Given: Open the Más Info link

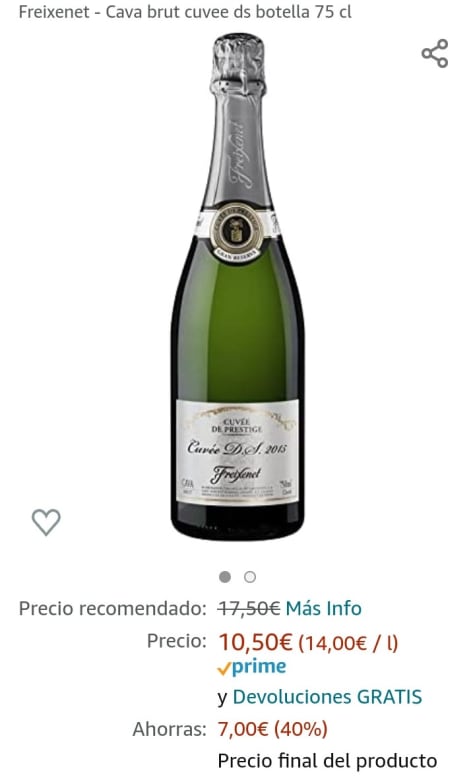Looking at the screenshot, I should (x=324, y=608).
